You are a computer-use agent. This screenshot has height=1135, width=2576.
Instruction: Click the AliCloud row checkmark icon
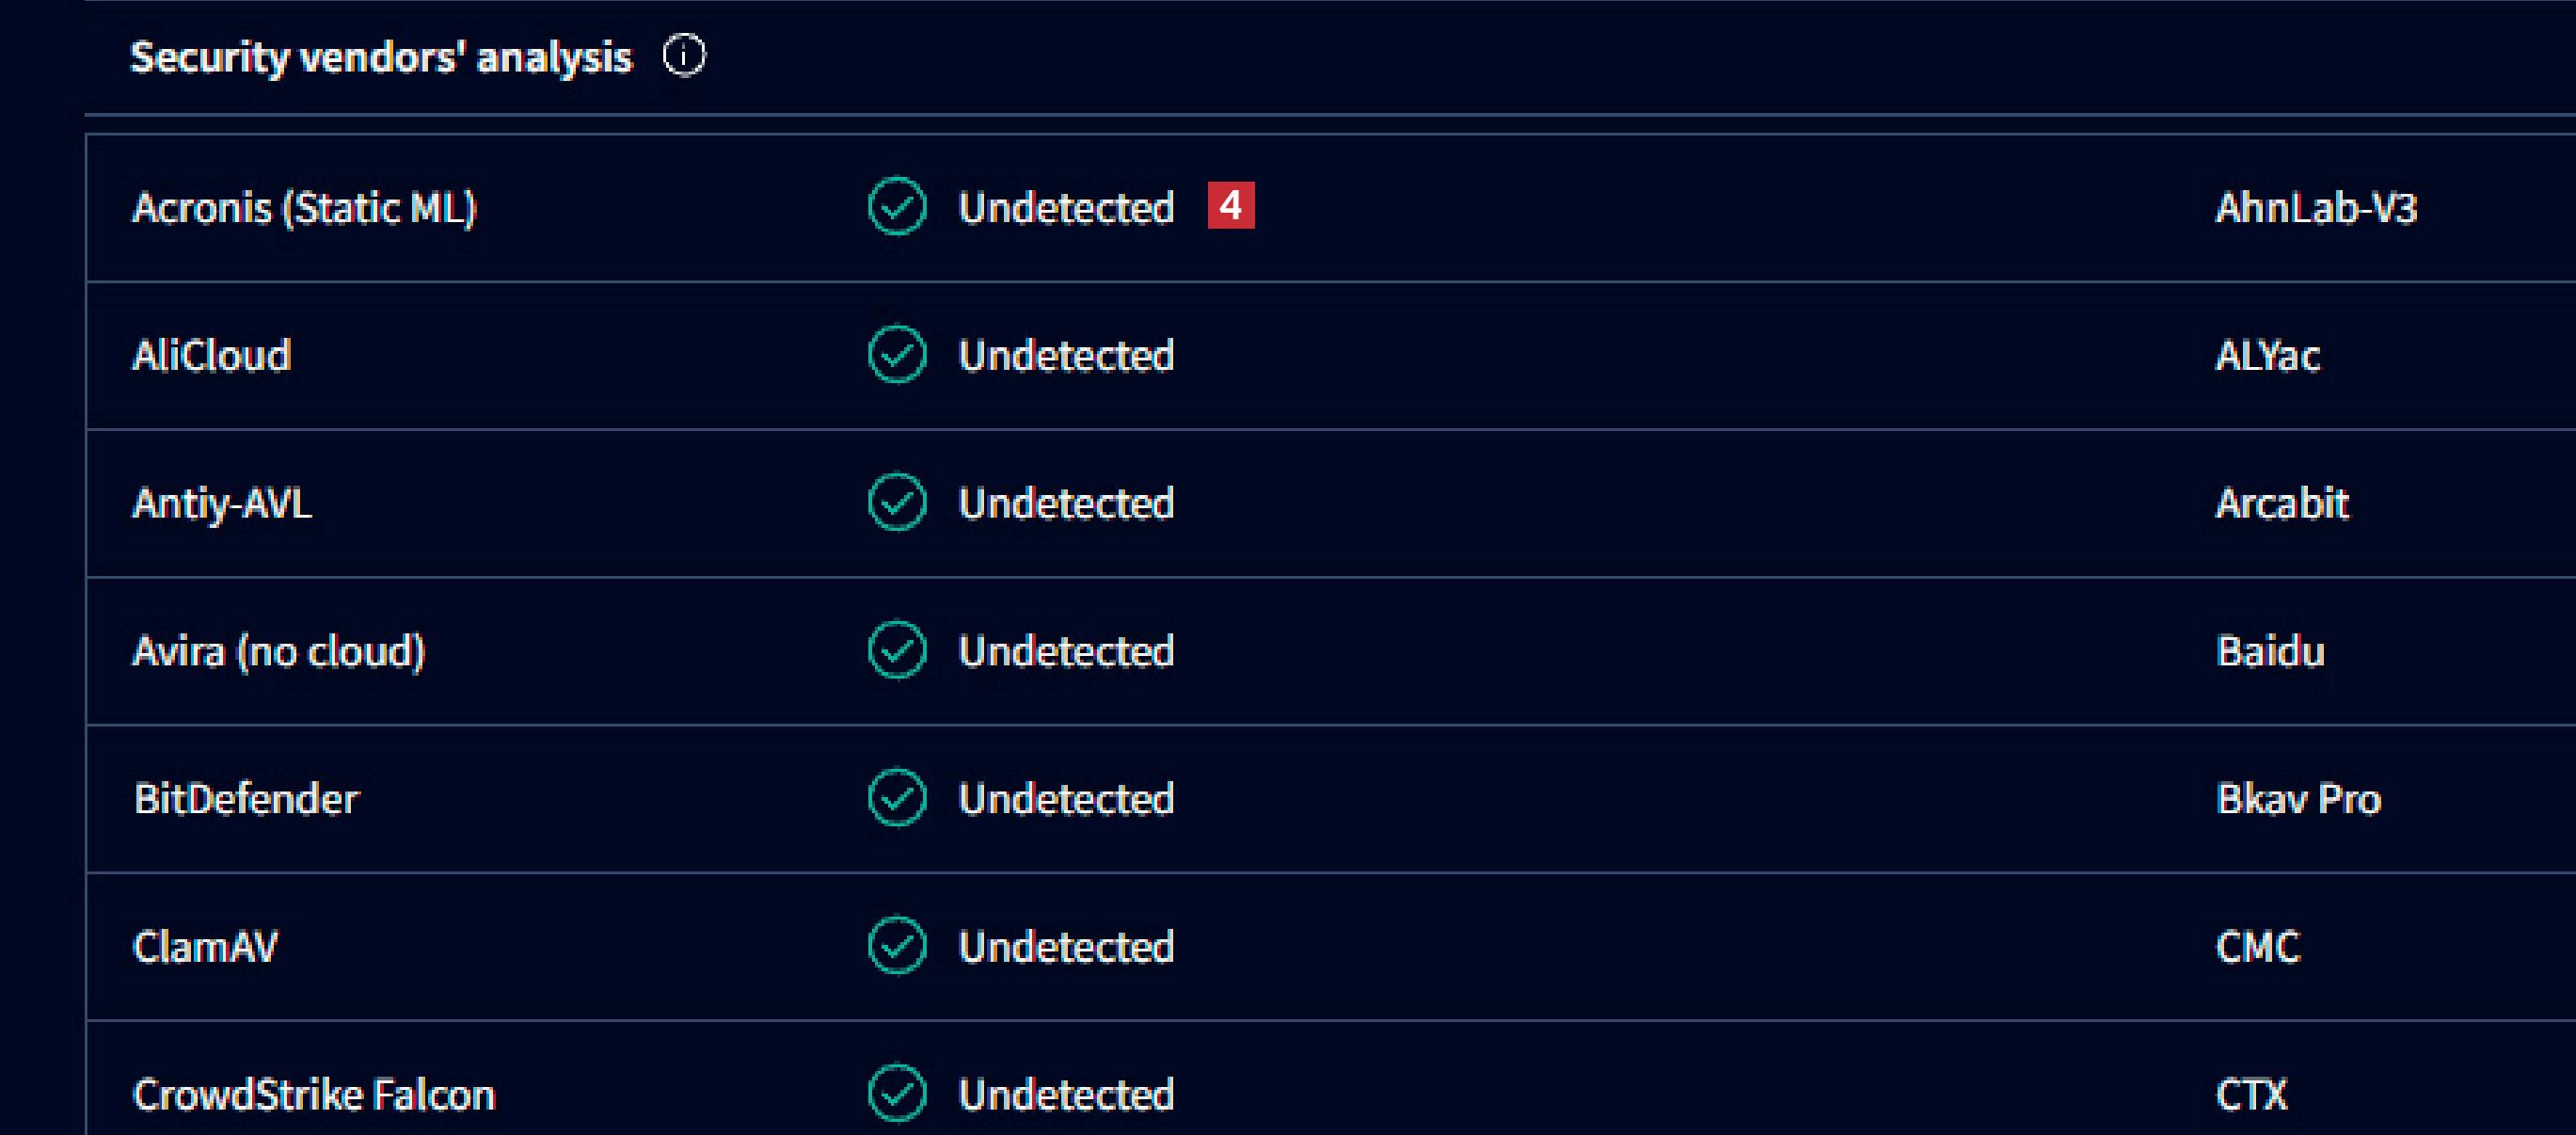[x=897, y=355]
